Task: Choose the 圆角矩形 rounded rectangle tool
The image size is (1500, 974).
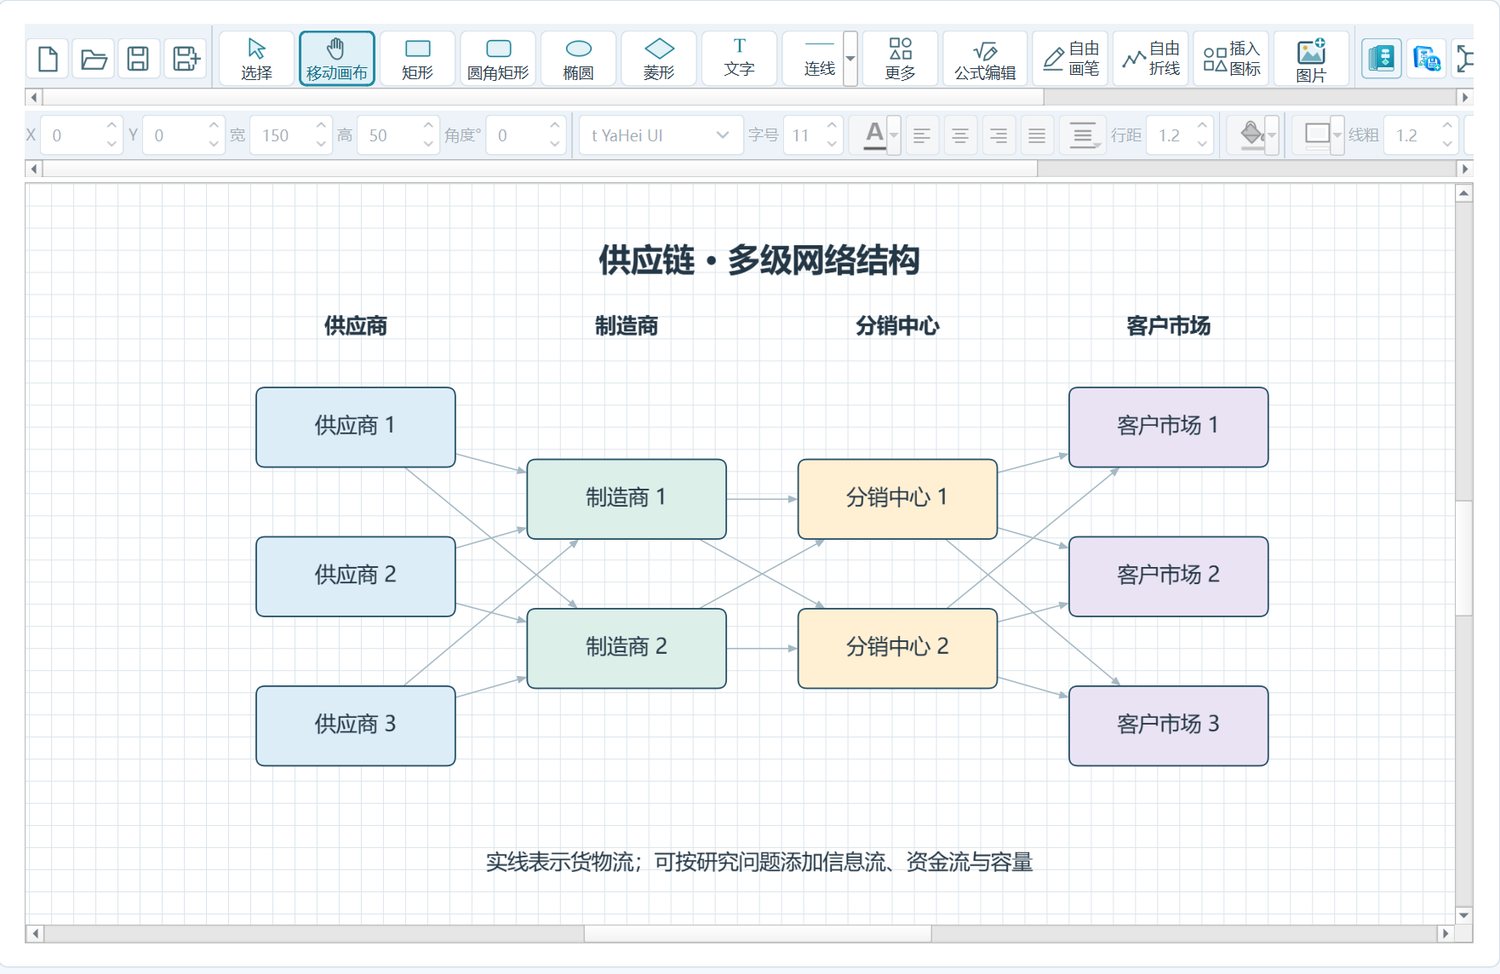Action: pyautogui.click(x=498, y=59)
